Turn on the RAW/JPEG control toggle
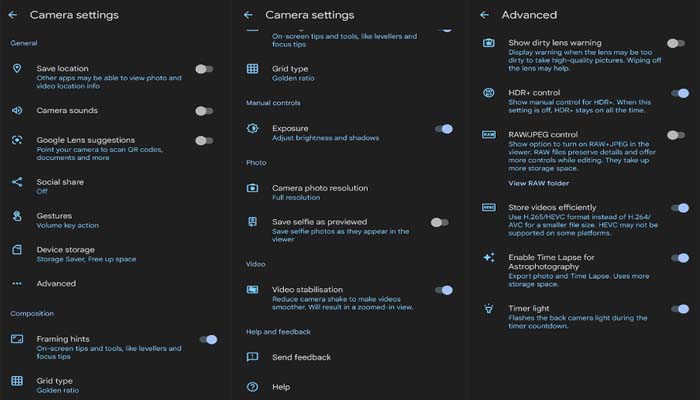Screen dimensions: 700x400 click(676, 135)
